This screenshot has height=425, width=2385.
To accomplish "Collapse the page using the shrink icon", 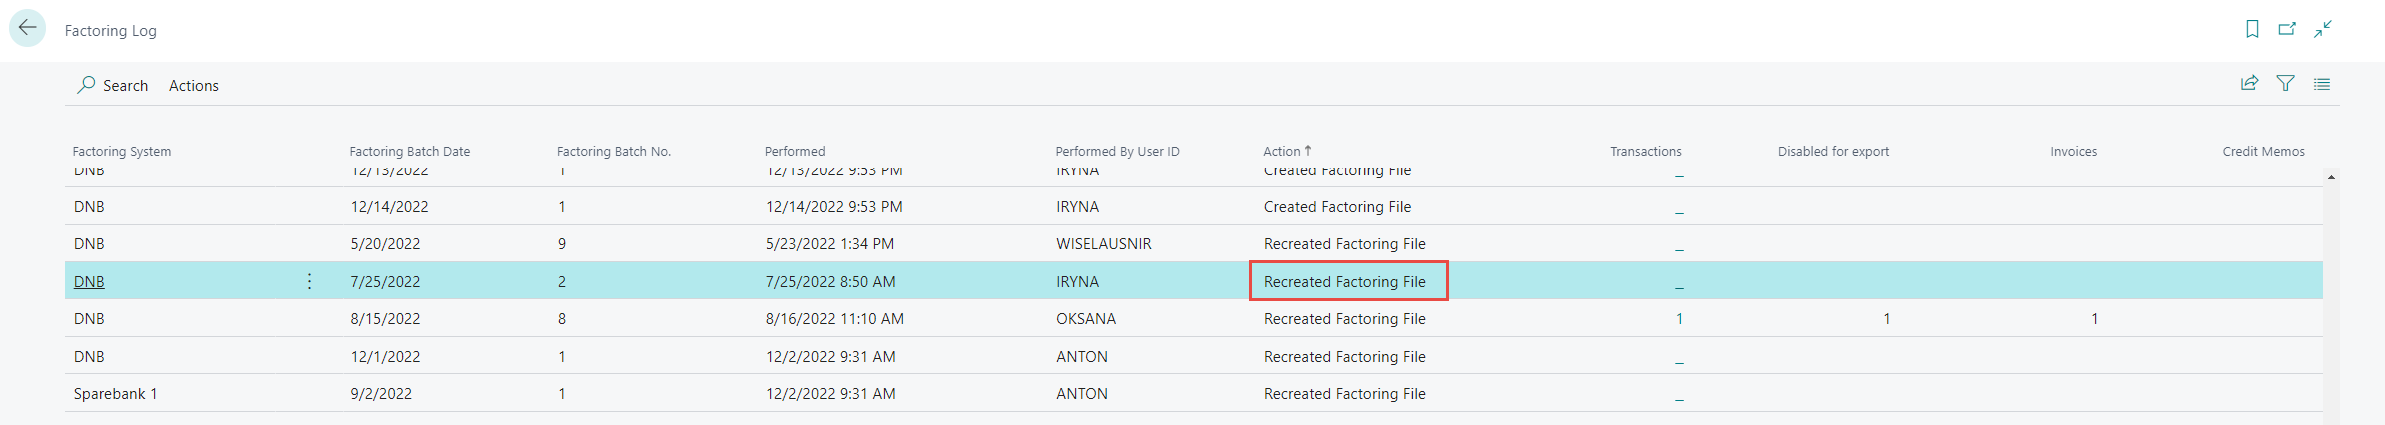I will point(2323,29).
